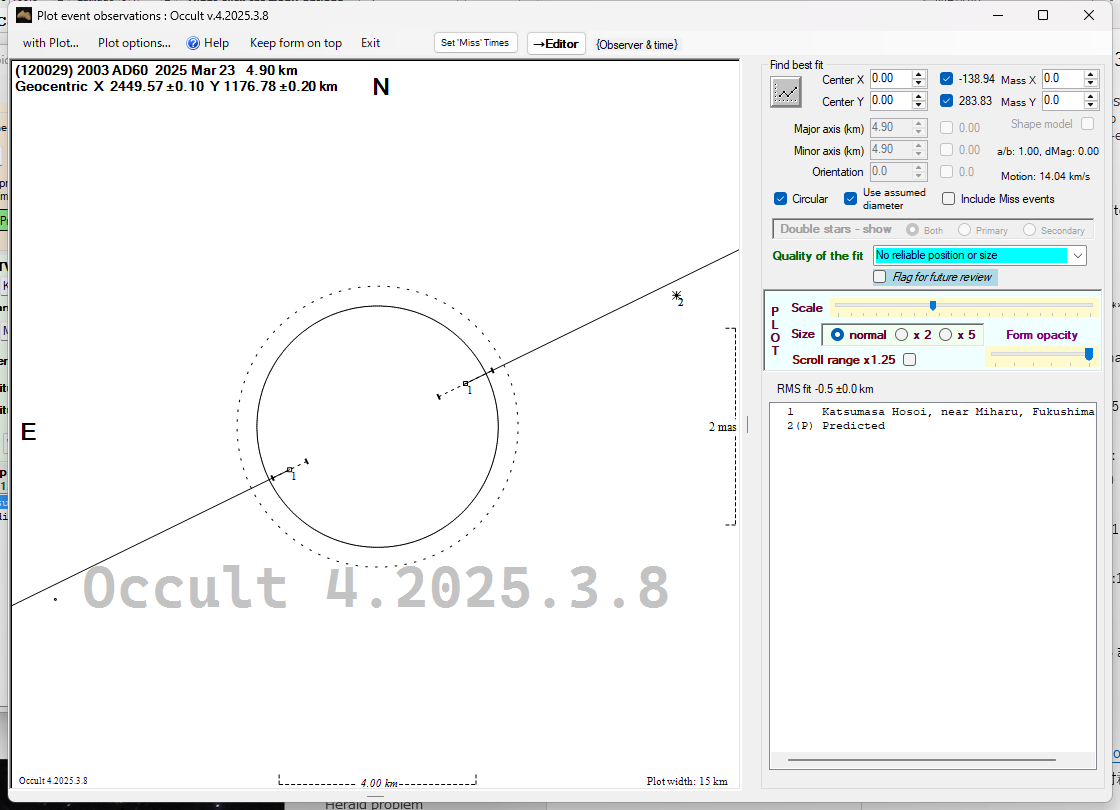Click the Editor button
The height and width of the screenshot is (810, 1120).
(x=555, y=43)
